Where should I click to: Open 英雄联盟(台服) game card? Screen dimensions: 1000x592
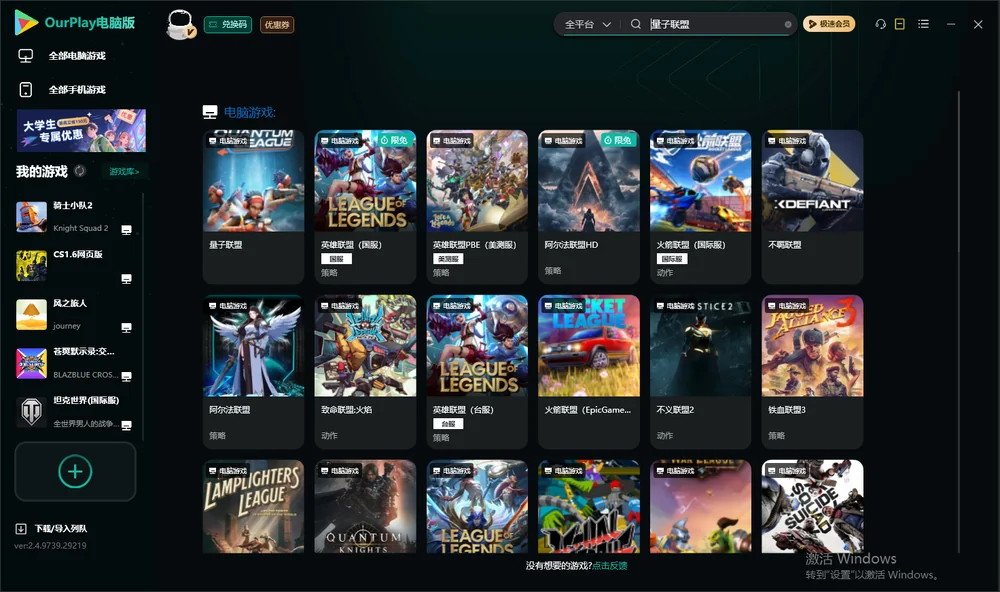click(477, 372)
